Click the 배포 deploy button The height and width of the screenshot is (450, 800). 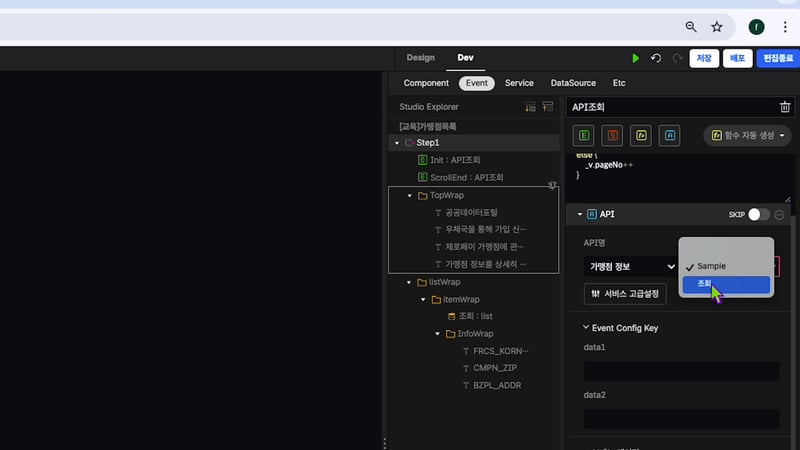(x=737, y=58)
